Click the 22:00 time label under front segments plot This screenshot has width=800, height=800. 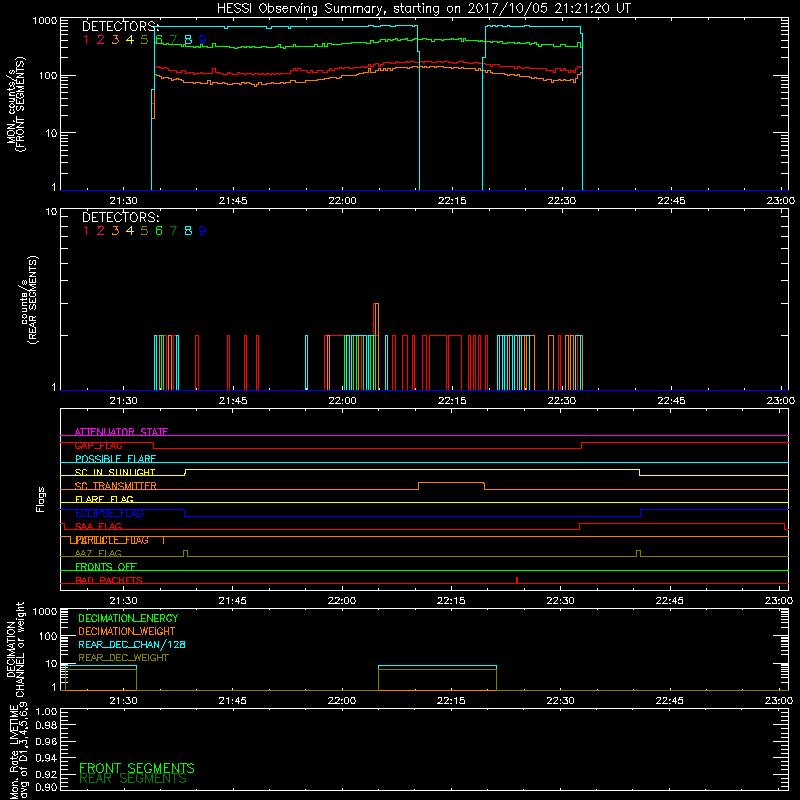click(342, 201)
